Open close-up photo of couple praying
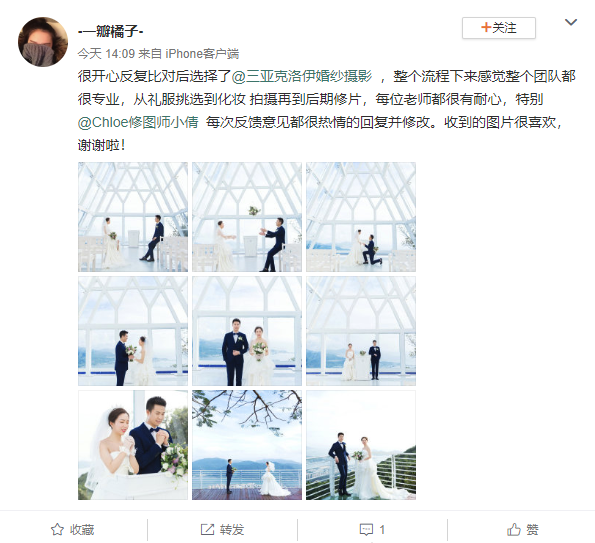 coord(133,445)
